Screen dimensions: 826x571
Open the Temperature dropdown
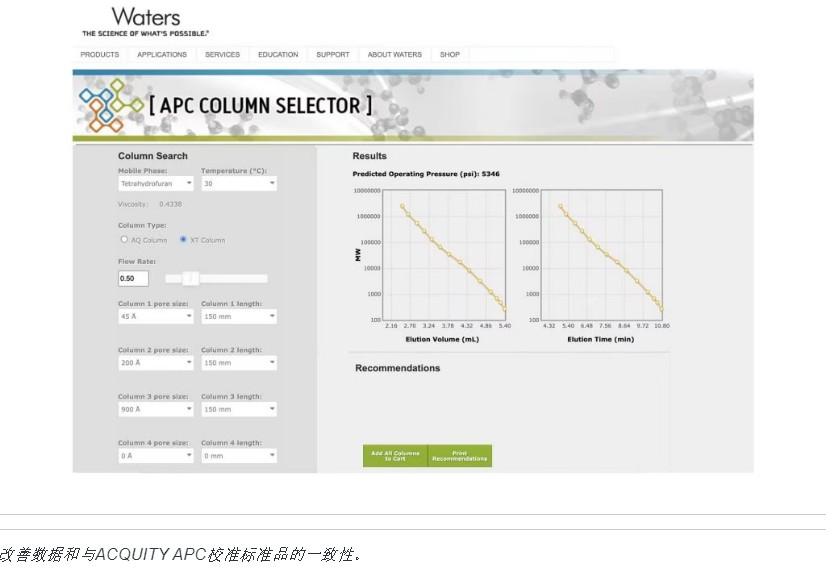(x=238, y=184)
